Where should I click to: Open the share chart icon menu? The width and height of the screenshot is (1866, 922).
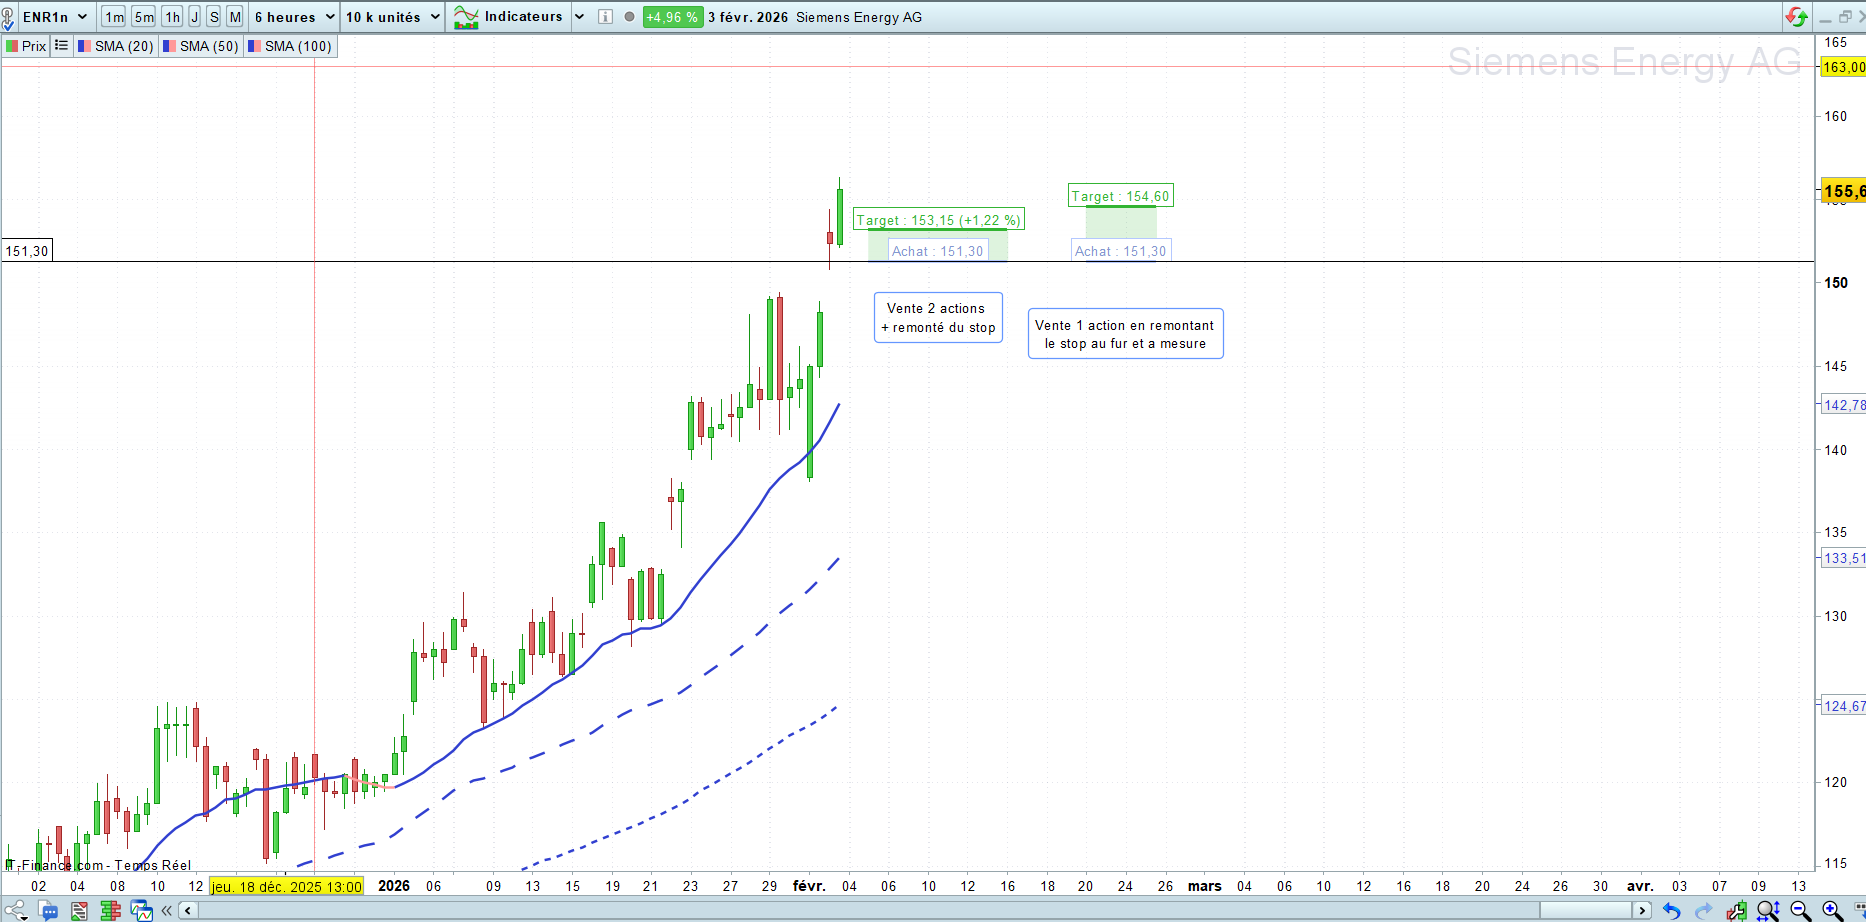click(15, 910)
